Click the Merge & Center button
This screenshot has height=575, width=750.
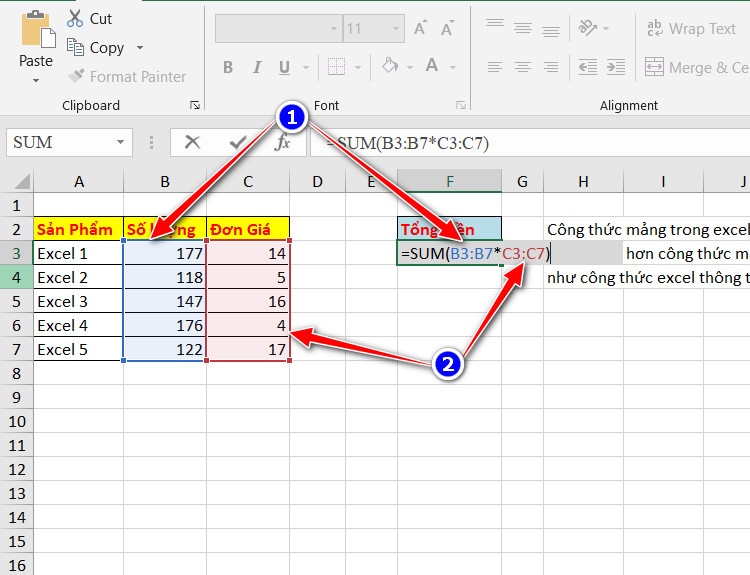tap(697, 67)
